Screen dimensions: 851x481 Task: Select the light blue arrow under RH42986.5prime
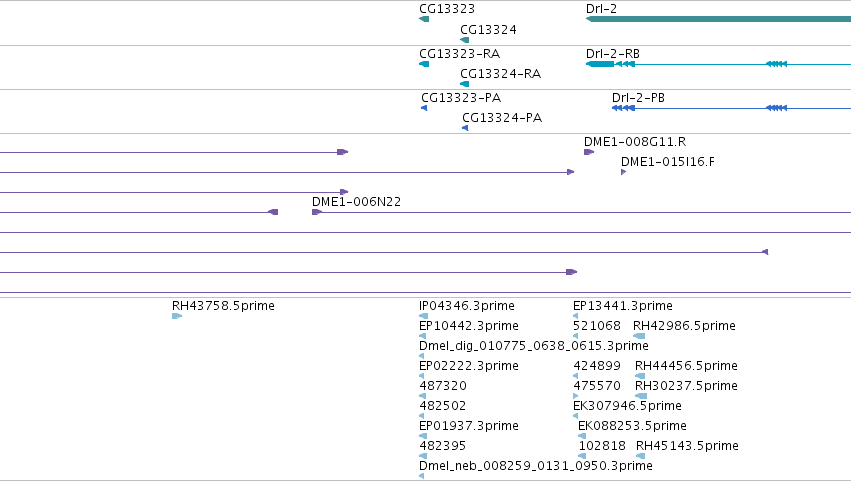pos(639,336)
